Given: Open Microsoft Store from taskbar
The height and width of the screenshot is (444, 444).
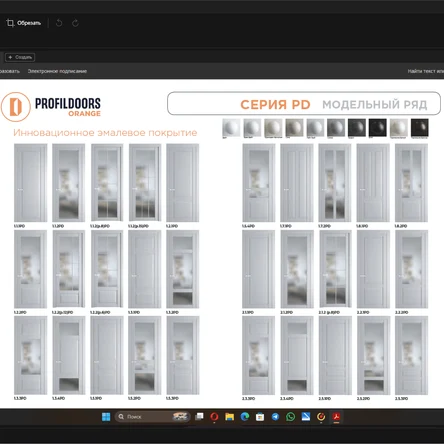Looking at the screenshot, I should coord(260,417).
